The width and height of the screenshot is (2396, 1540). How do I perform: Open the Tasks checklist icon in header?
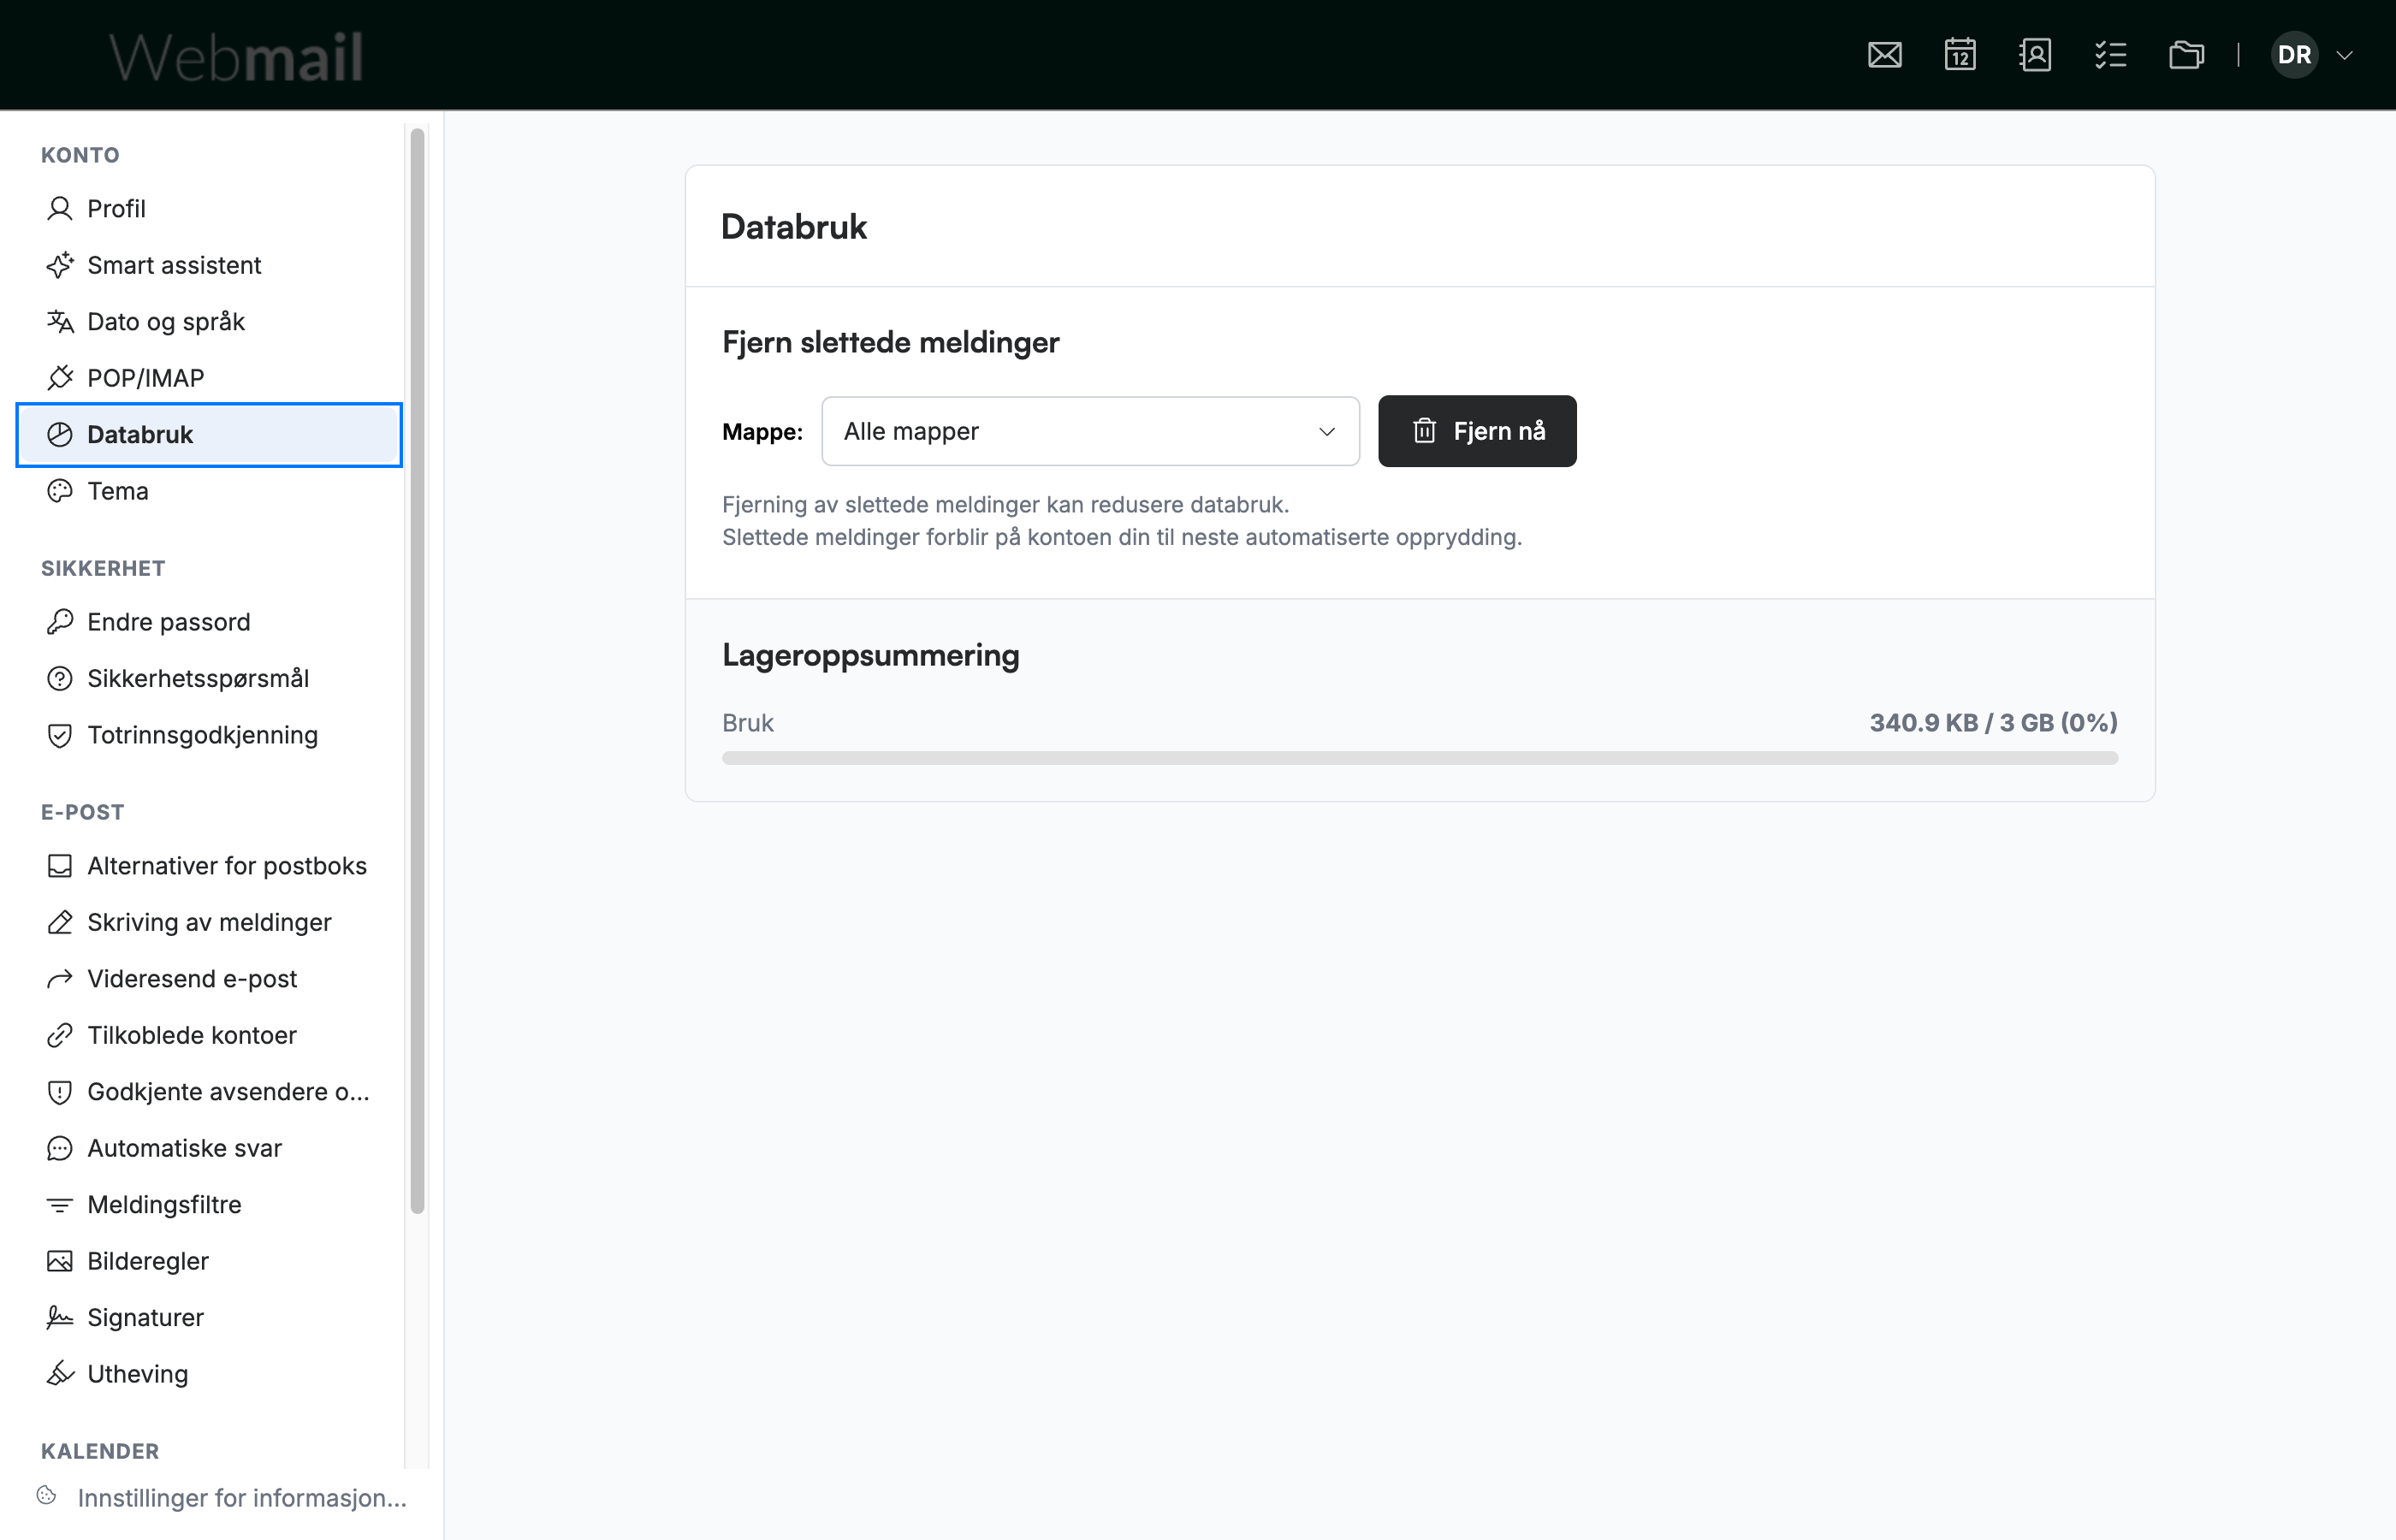tap(2110, 55)
